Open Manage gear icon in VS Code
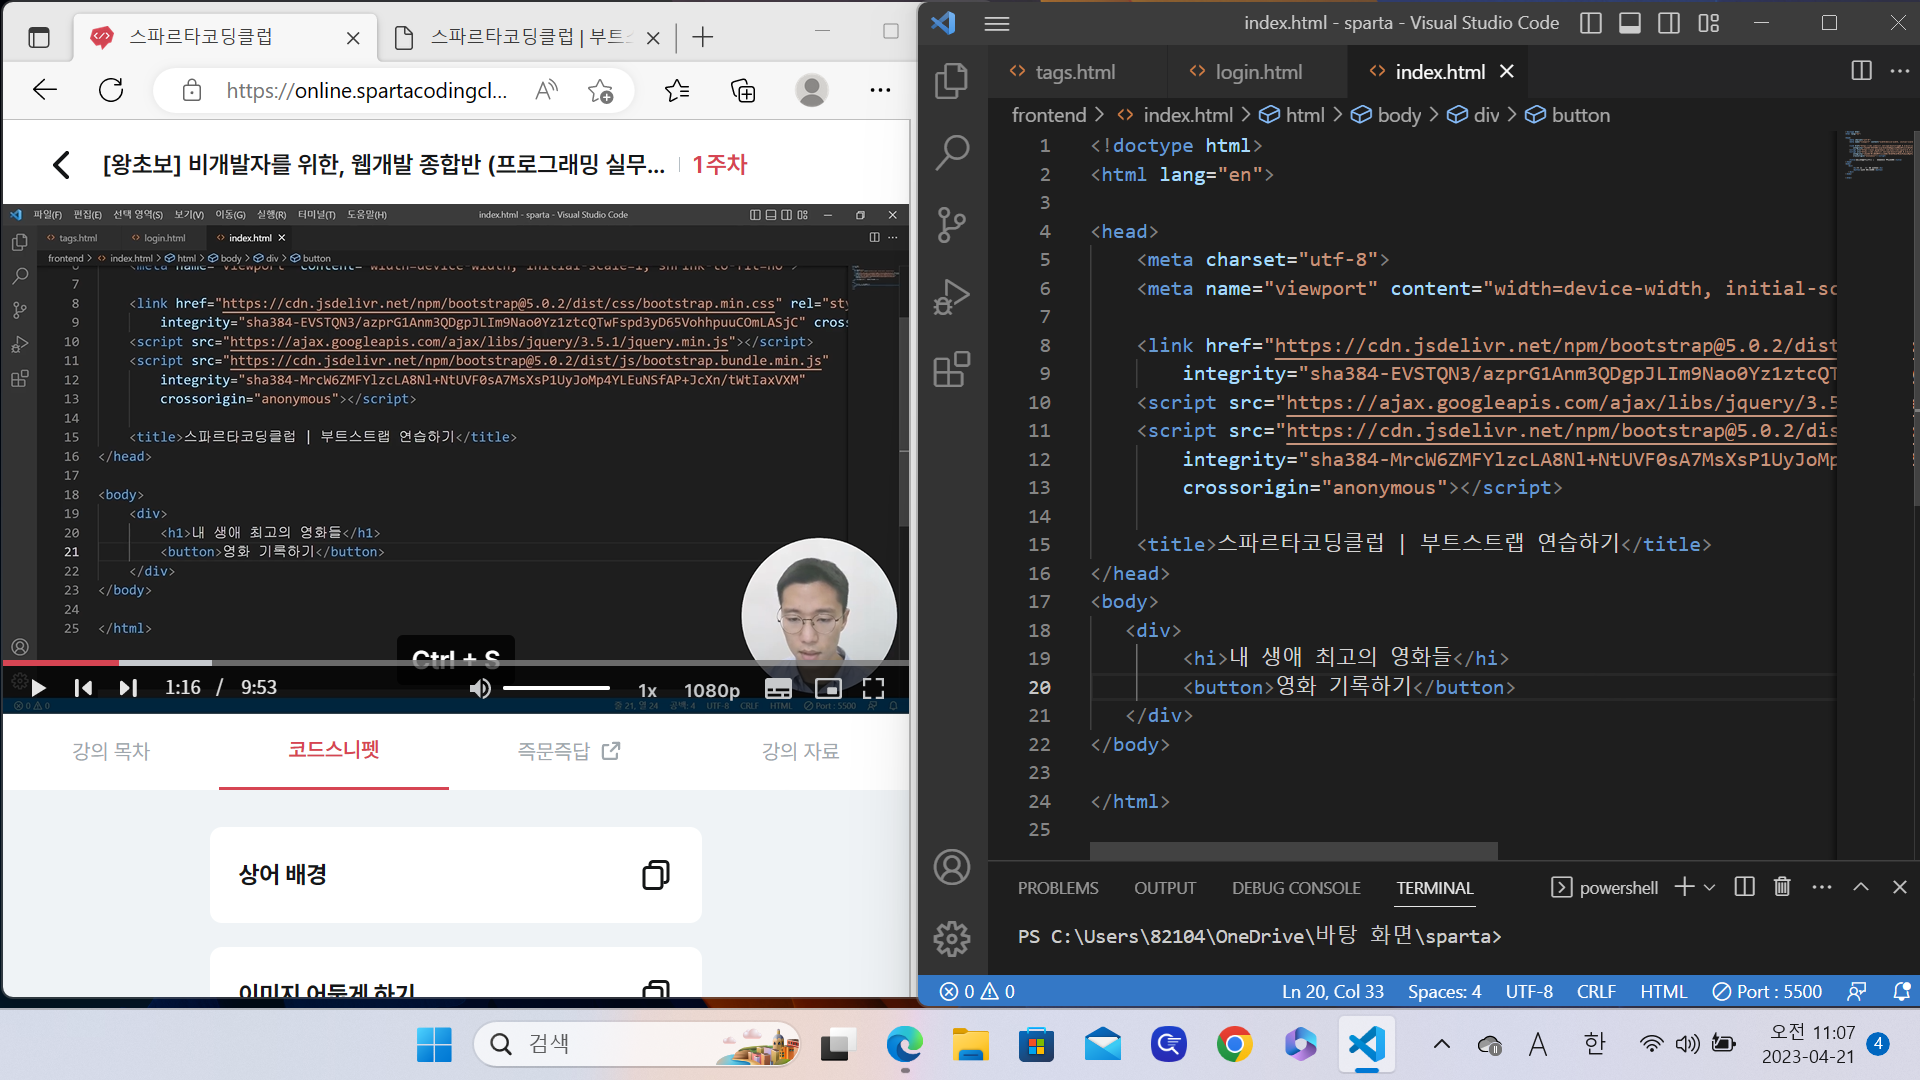This screenshot has height=1080, width=1920. pyautogui.click(x=951, y=938)
